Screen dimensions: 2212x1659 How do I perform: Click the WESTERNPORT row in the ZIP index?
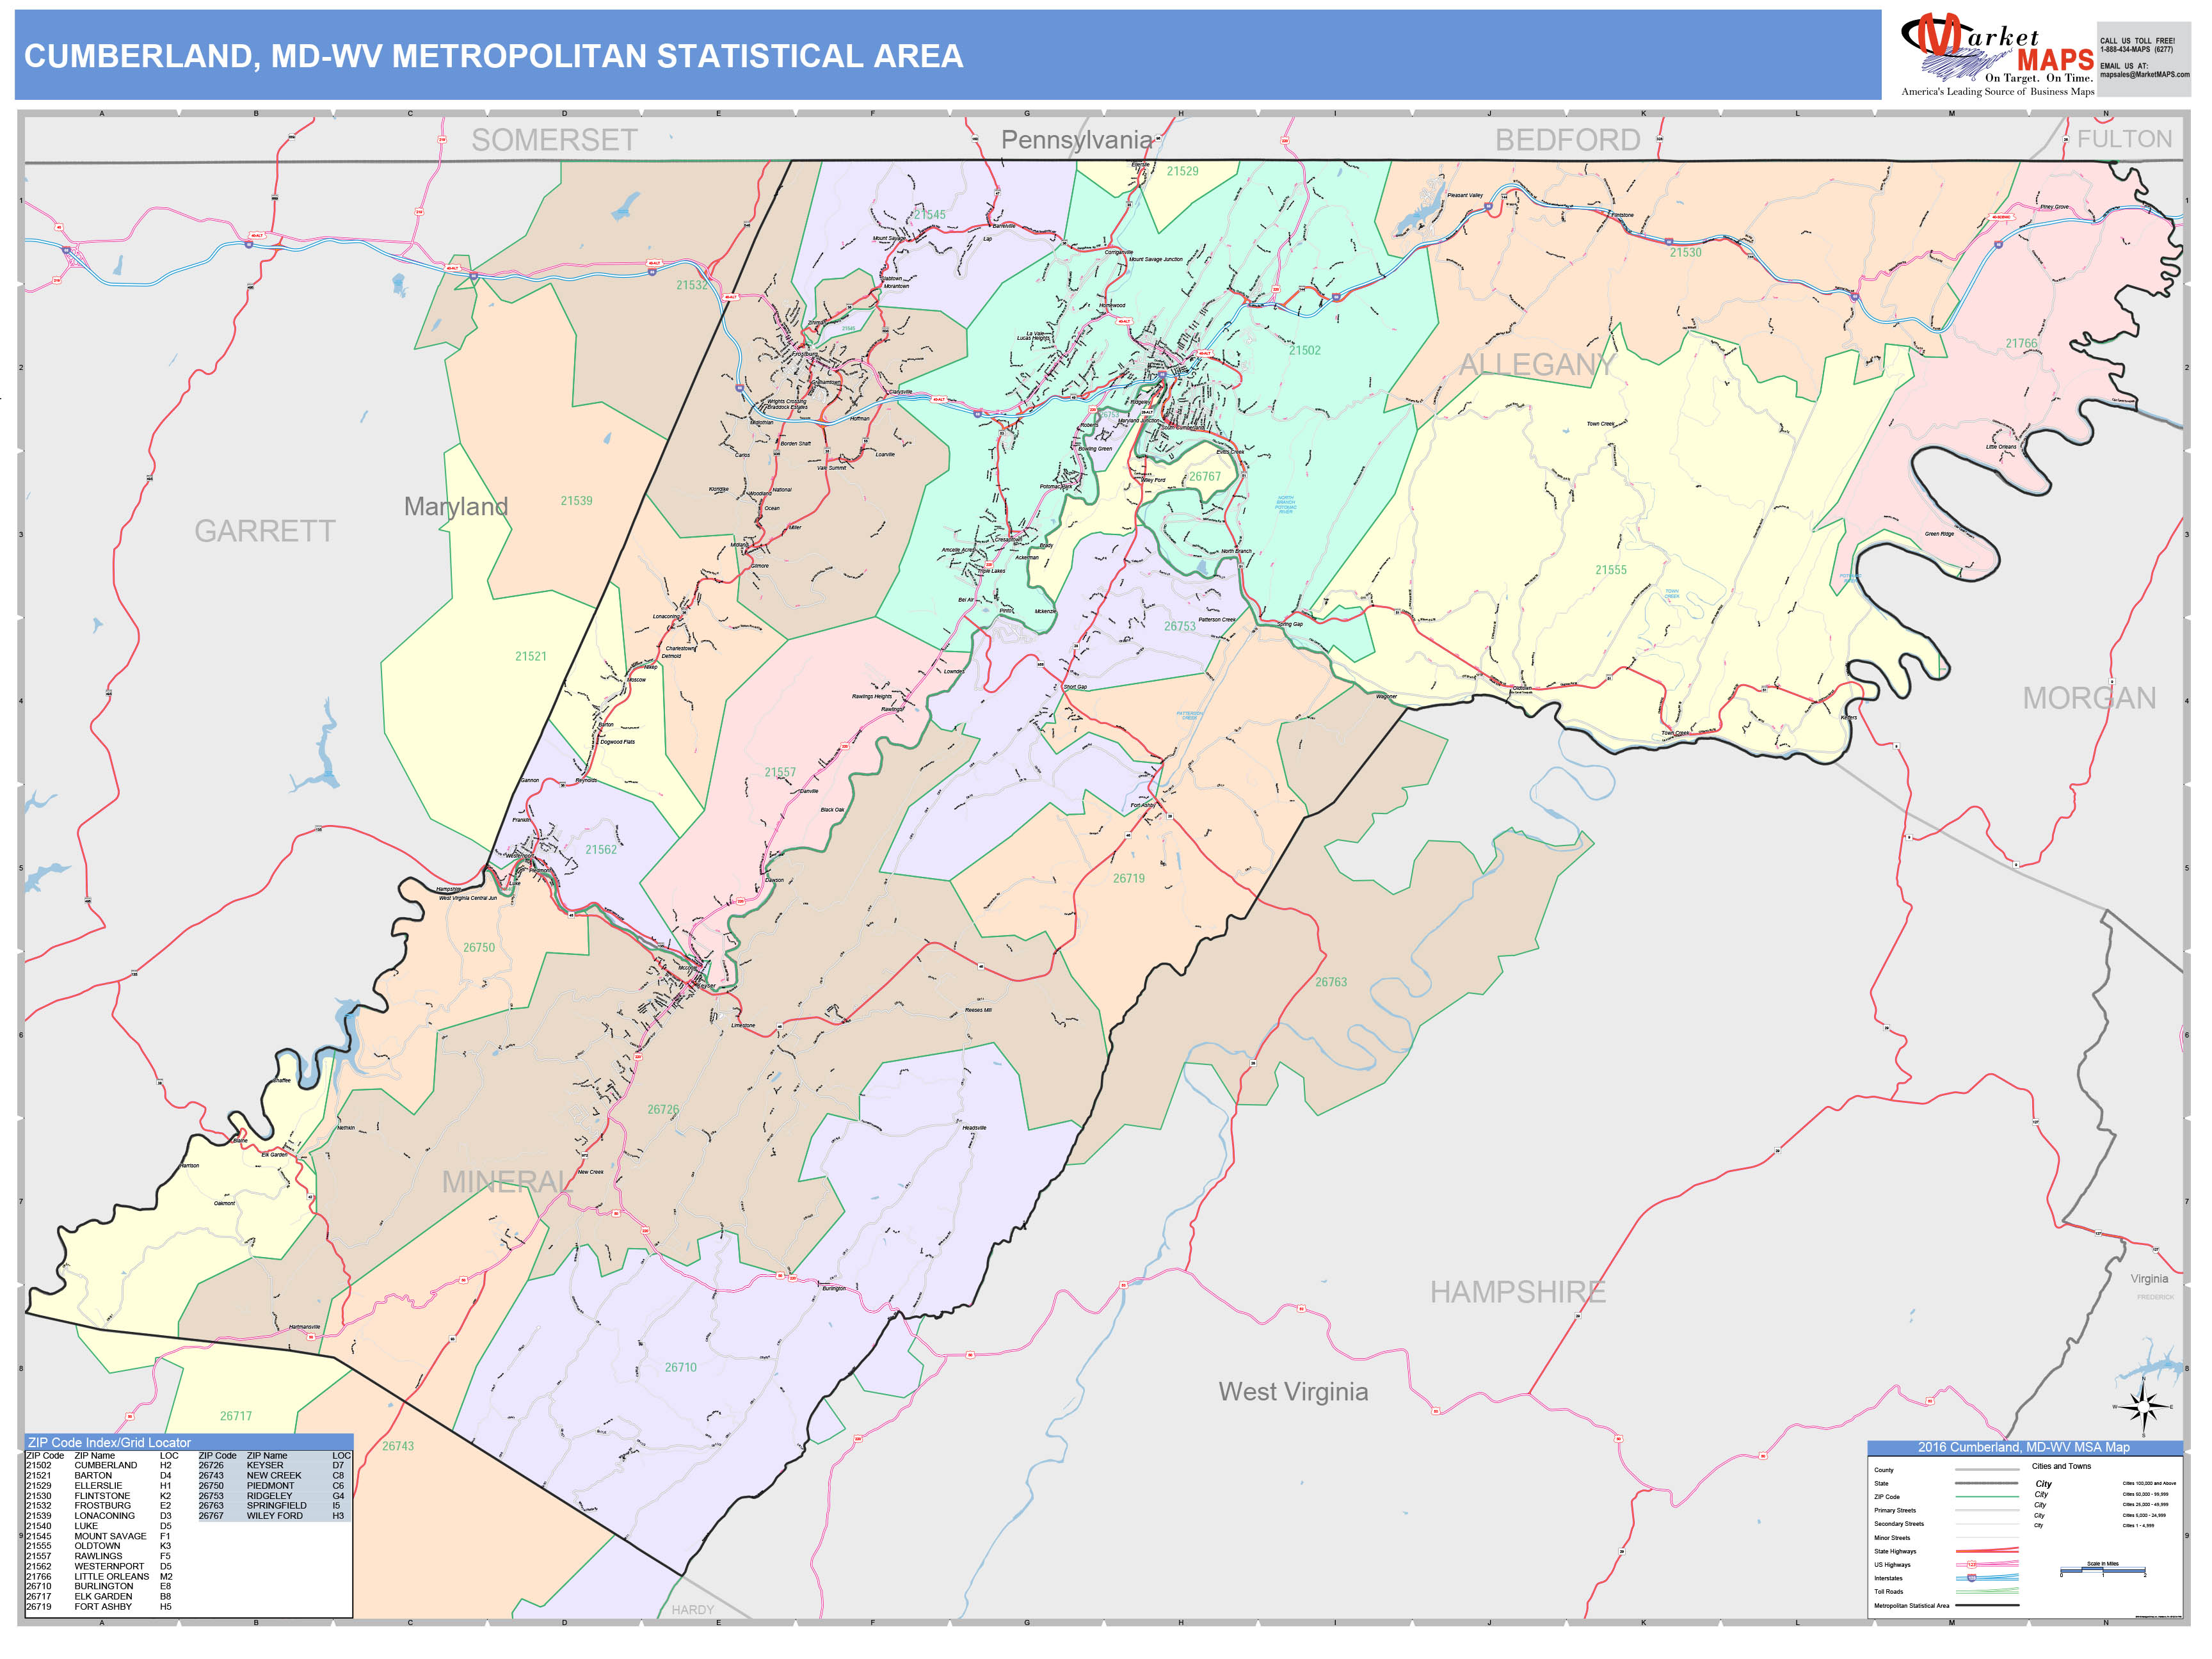pos(99,1566)
